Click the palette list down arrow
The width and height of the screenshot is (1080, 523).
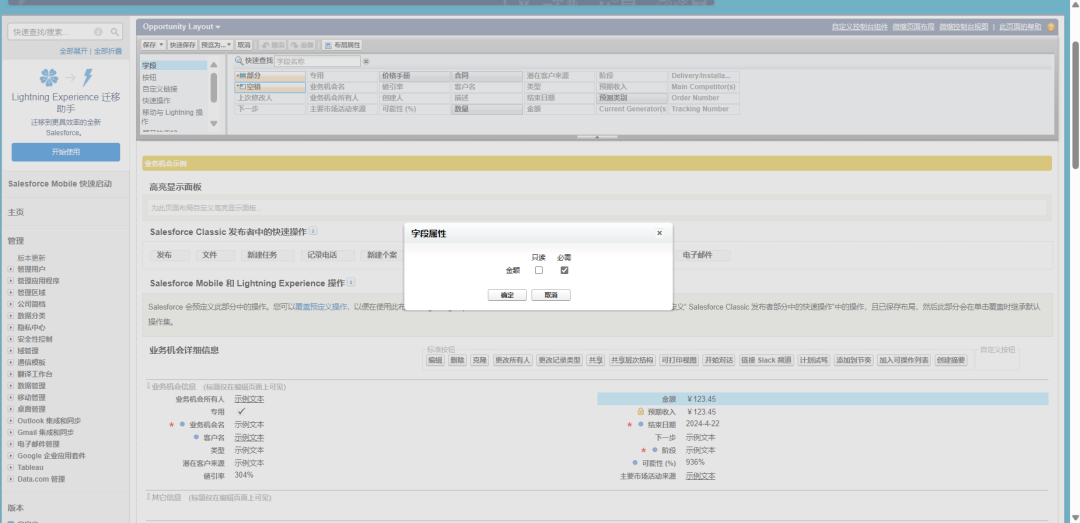click(214, 123)
